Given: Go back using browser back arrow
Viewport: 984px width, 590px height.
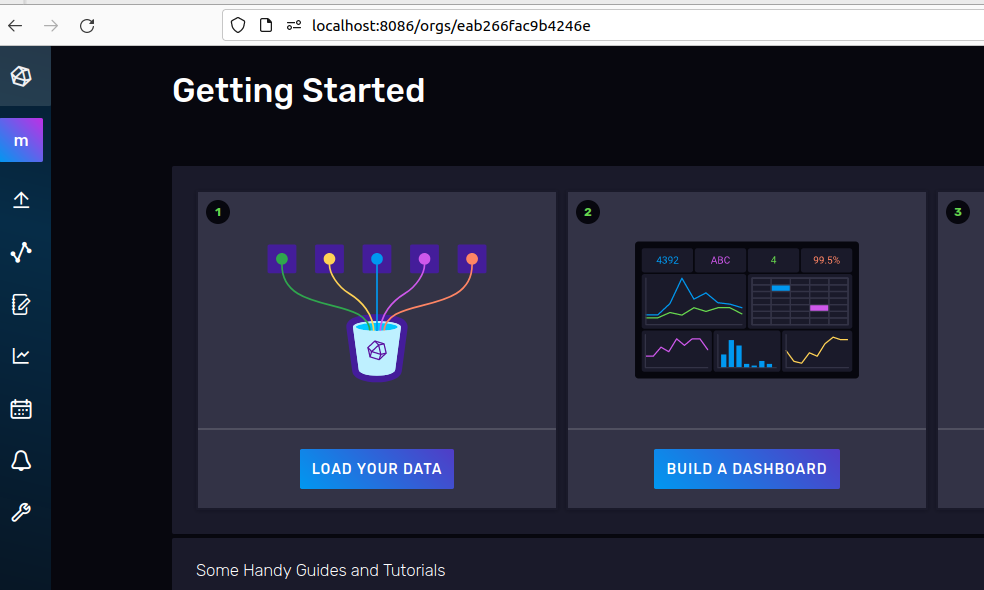Looking at the screenshot, I should click(x=15, y=26).
